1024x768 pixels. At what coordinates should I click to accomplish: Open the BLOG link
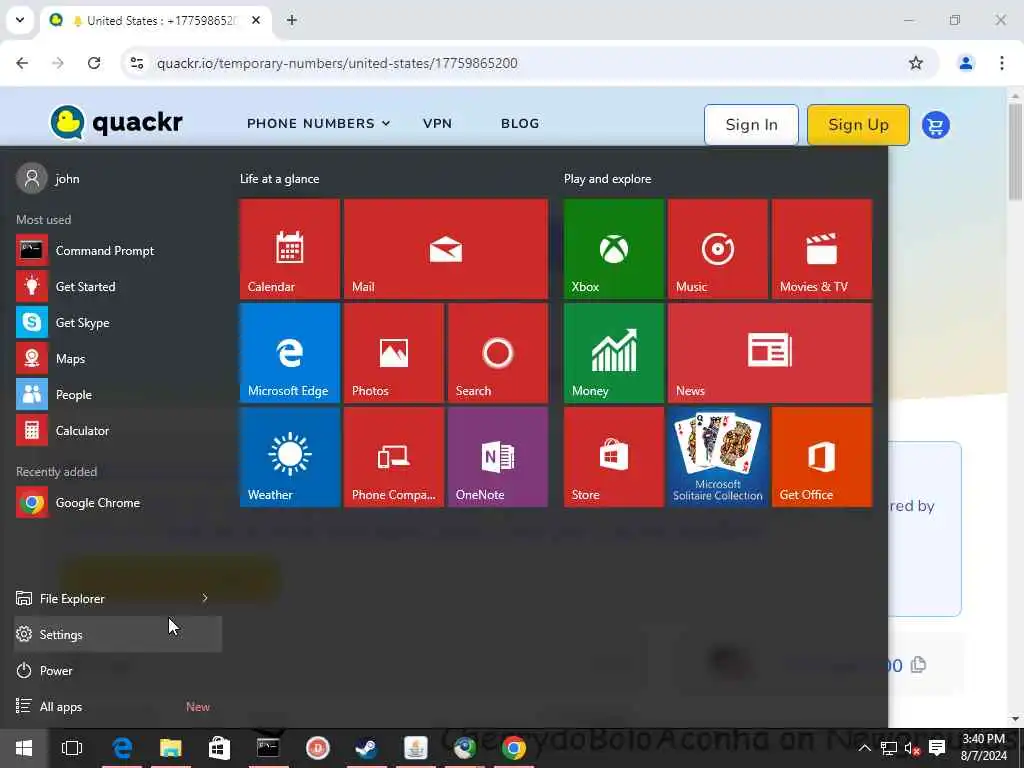click(x=520, y=123)
